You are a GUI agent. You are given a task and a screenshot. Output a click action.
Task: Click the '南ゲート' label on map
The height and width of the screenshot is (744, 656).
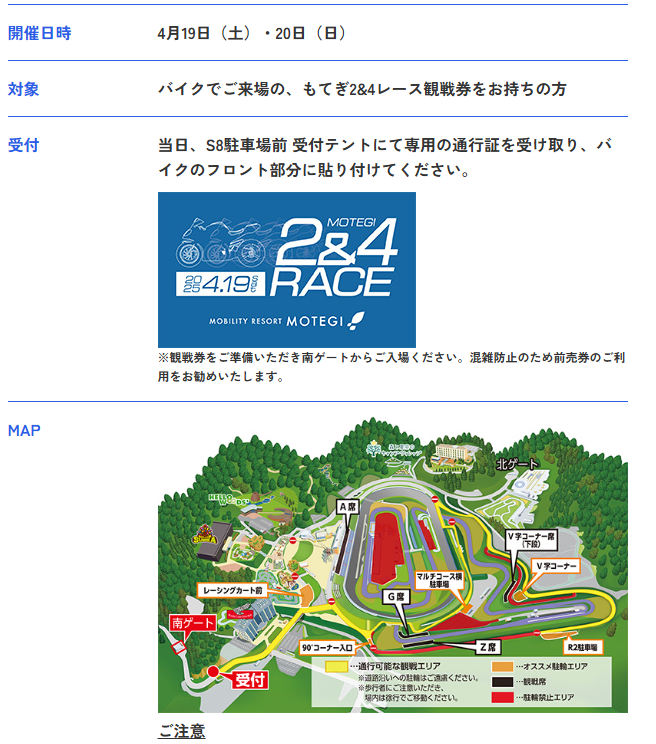[193, 623]
